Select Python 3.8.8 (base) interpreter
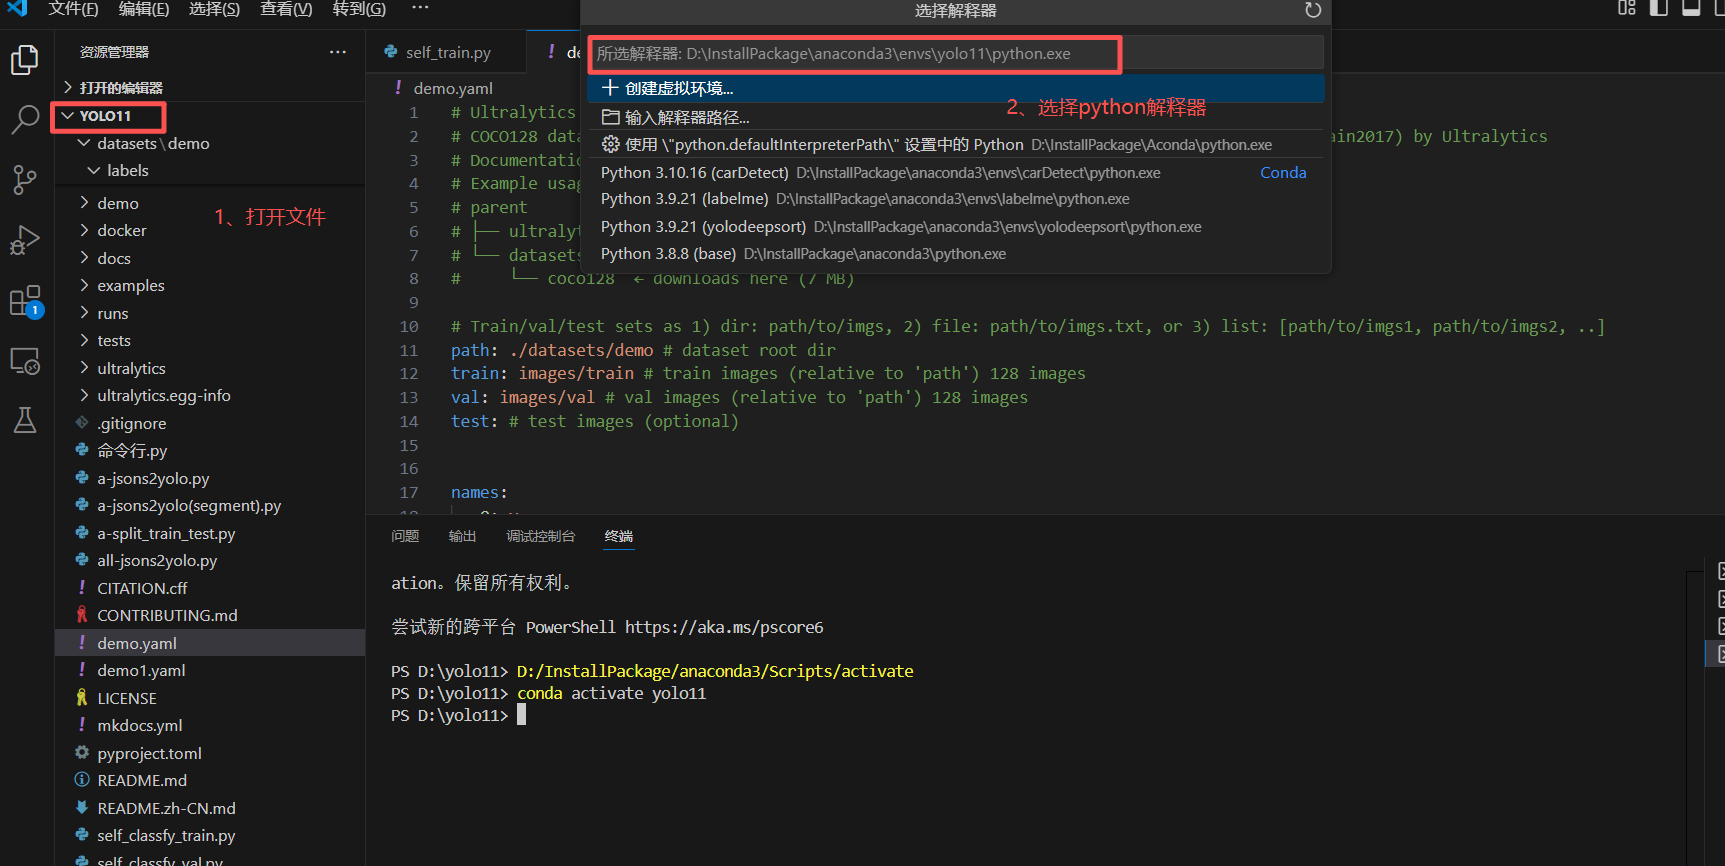 pyautogui.click(x=956, y=254)
